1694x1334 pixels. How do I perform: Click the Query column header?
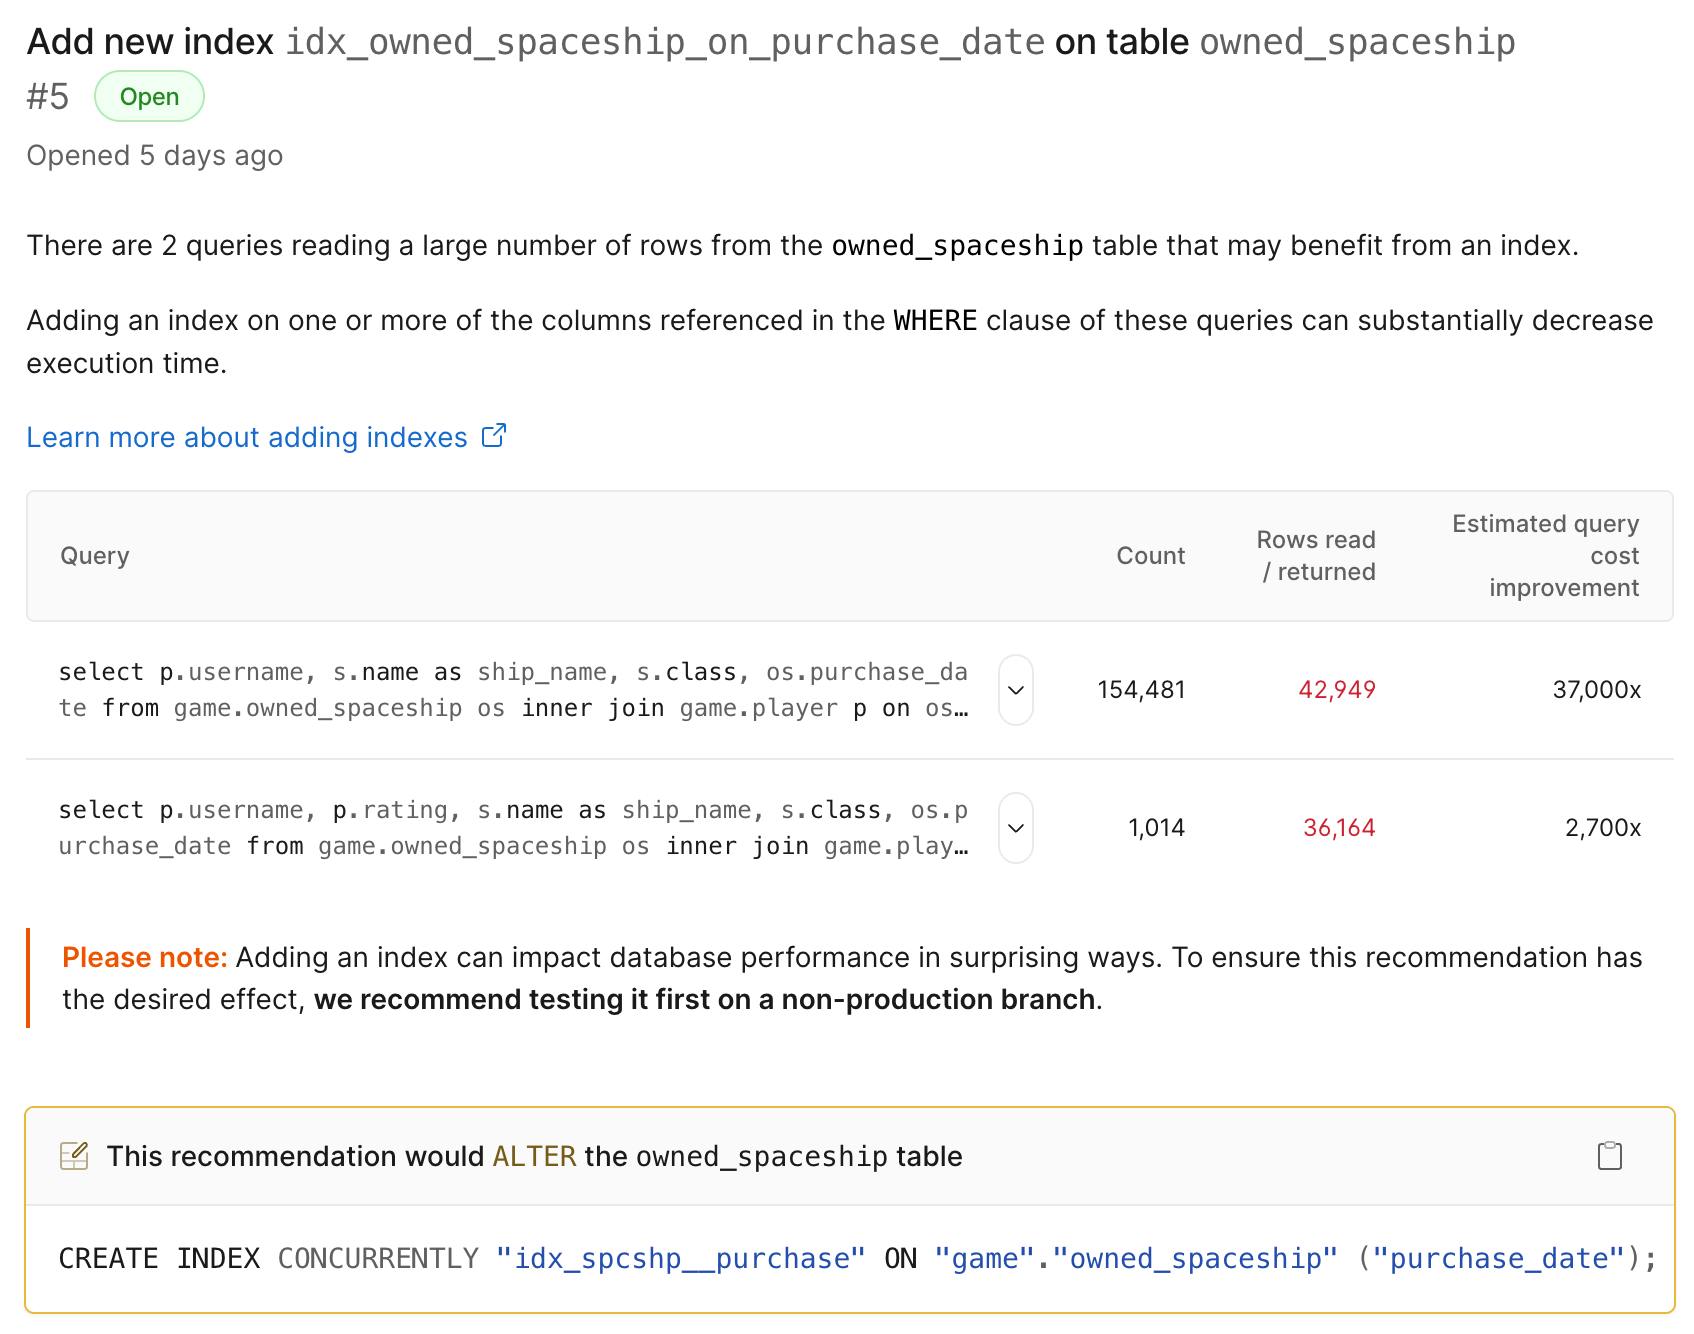[x=95, y=555]
